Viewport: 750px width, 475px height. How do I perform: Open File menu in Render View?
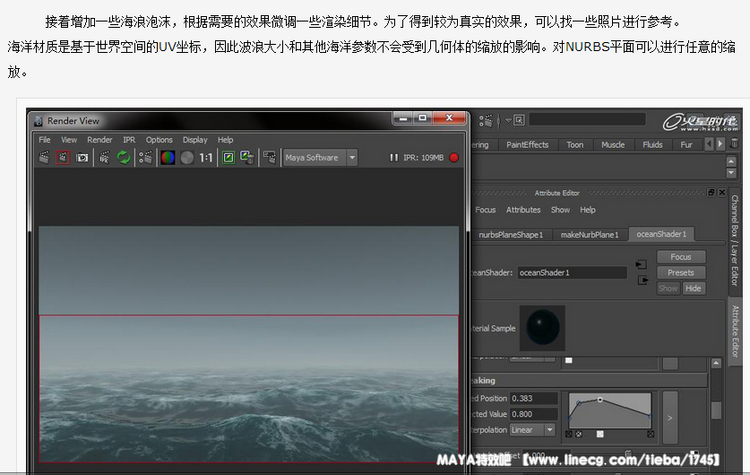pyautogui.click(x=44, y=140)
